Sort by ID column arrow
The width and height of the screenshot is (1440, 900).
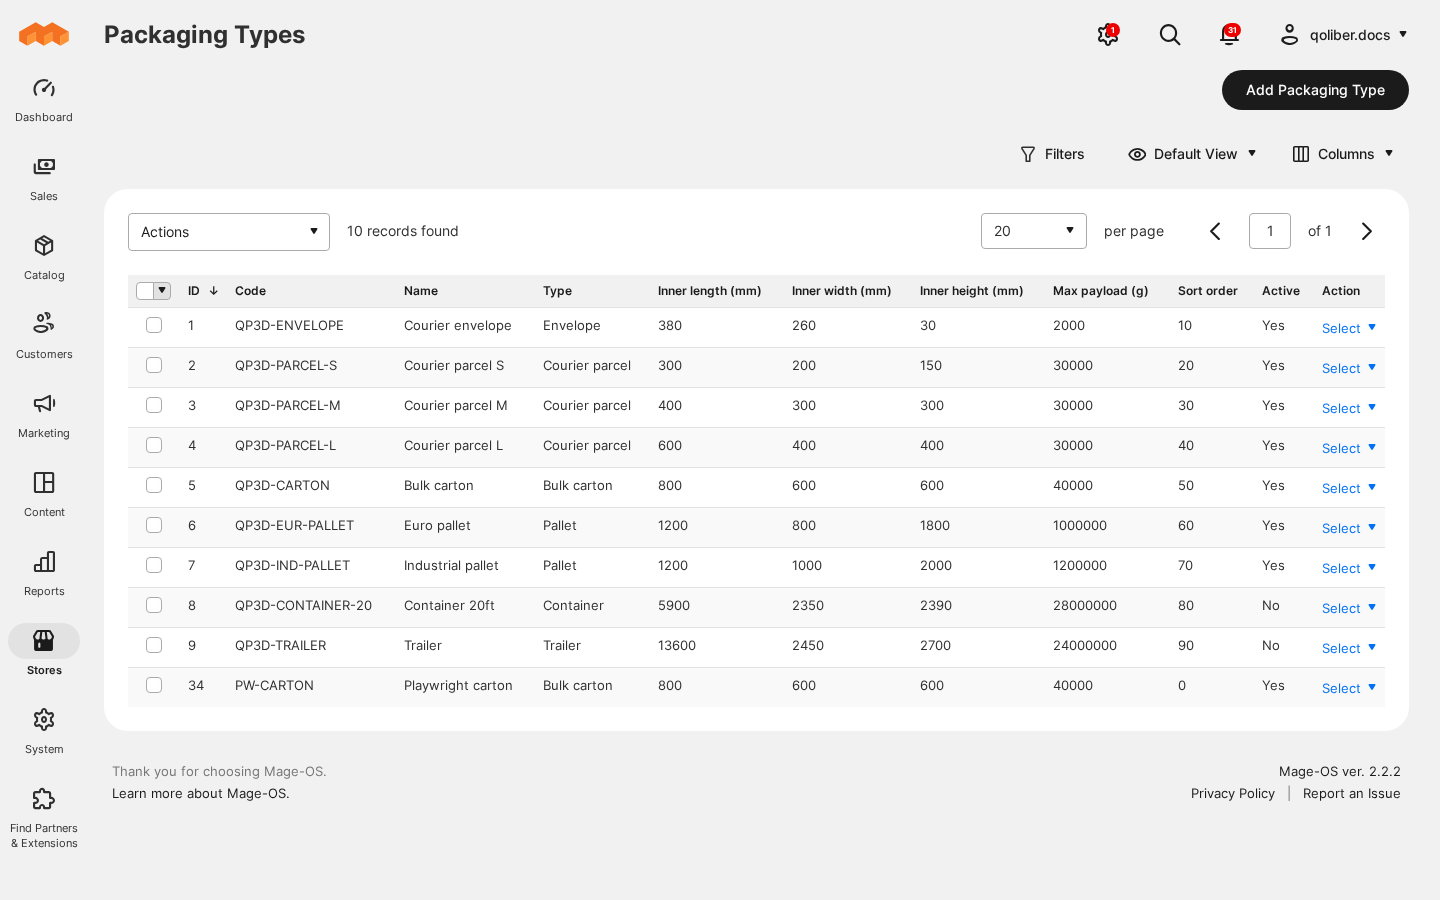(213, 291)
